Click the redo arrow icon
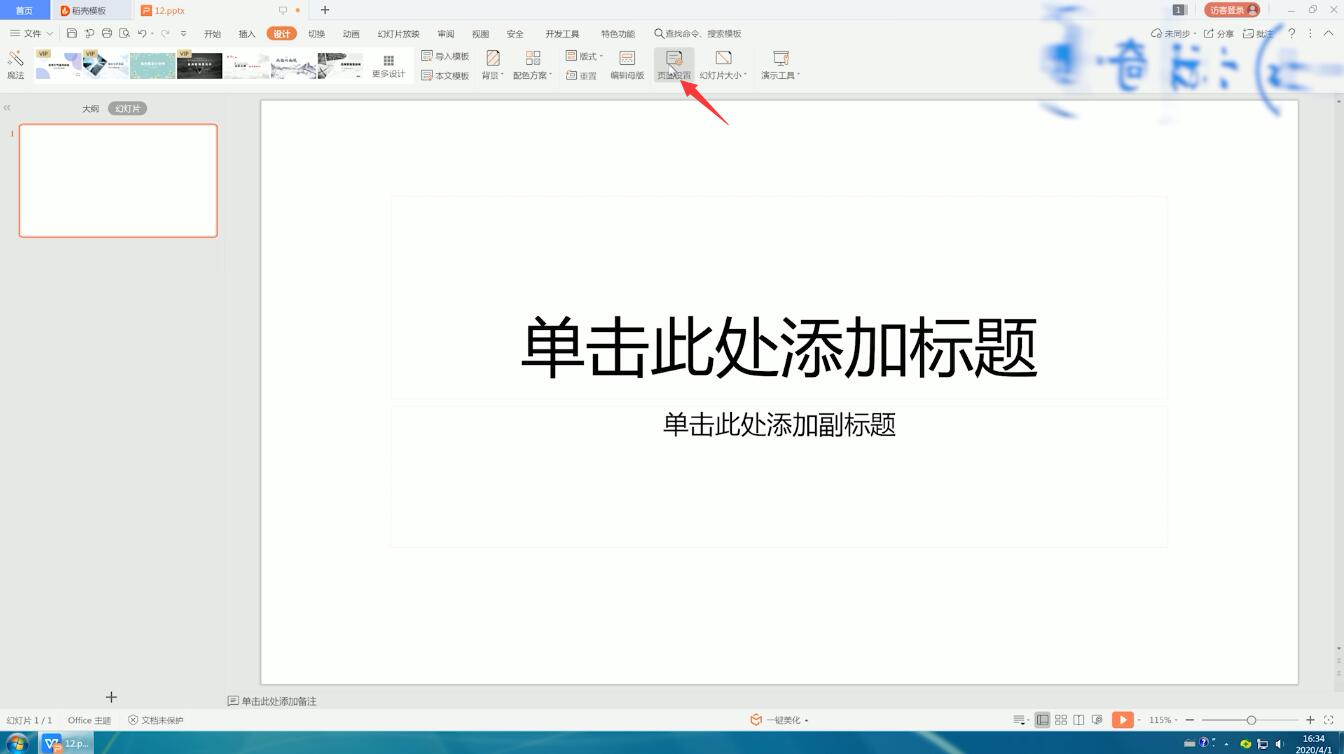Screen dimensions: 1344x754 point(165,34)
